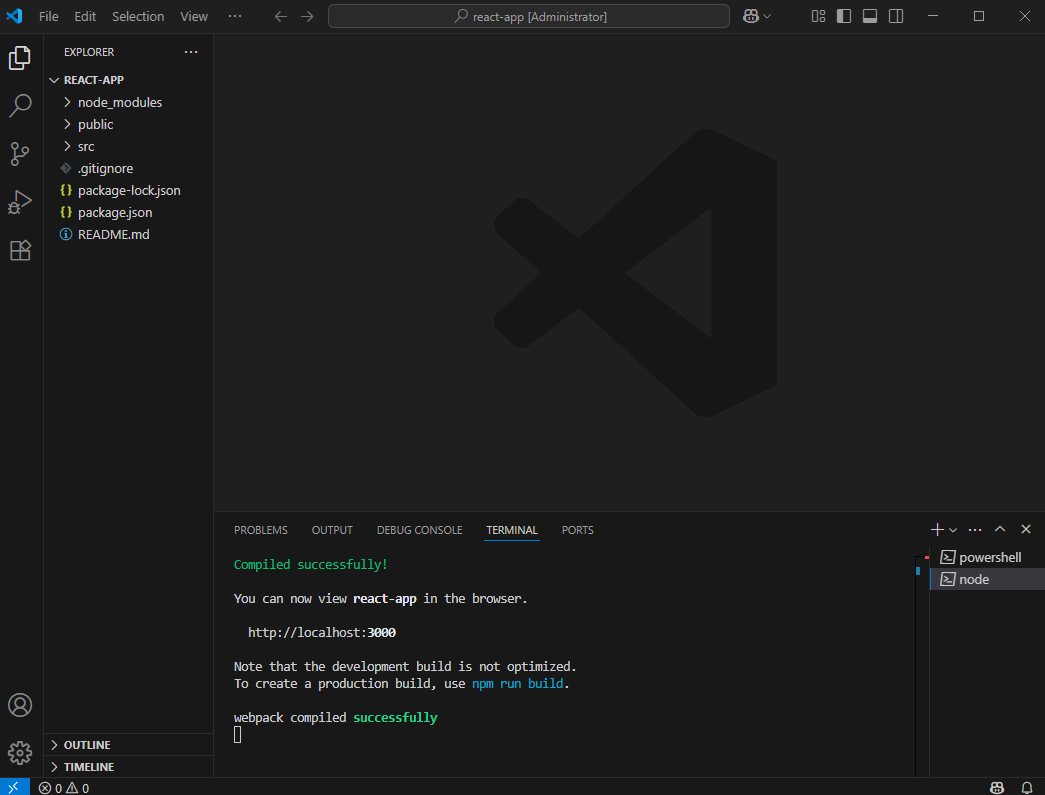
Task: Maximize the panel with up chevron
Action: 1000,529
